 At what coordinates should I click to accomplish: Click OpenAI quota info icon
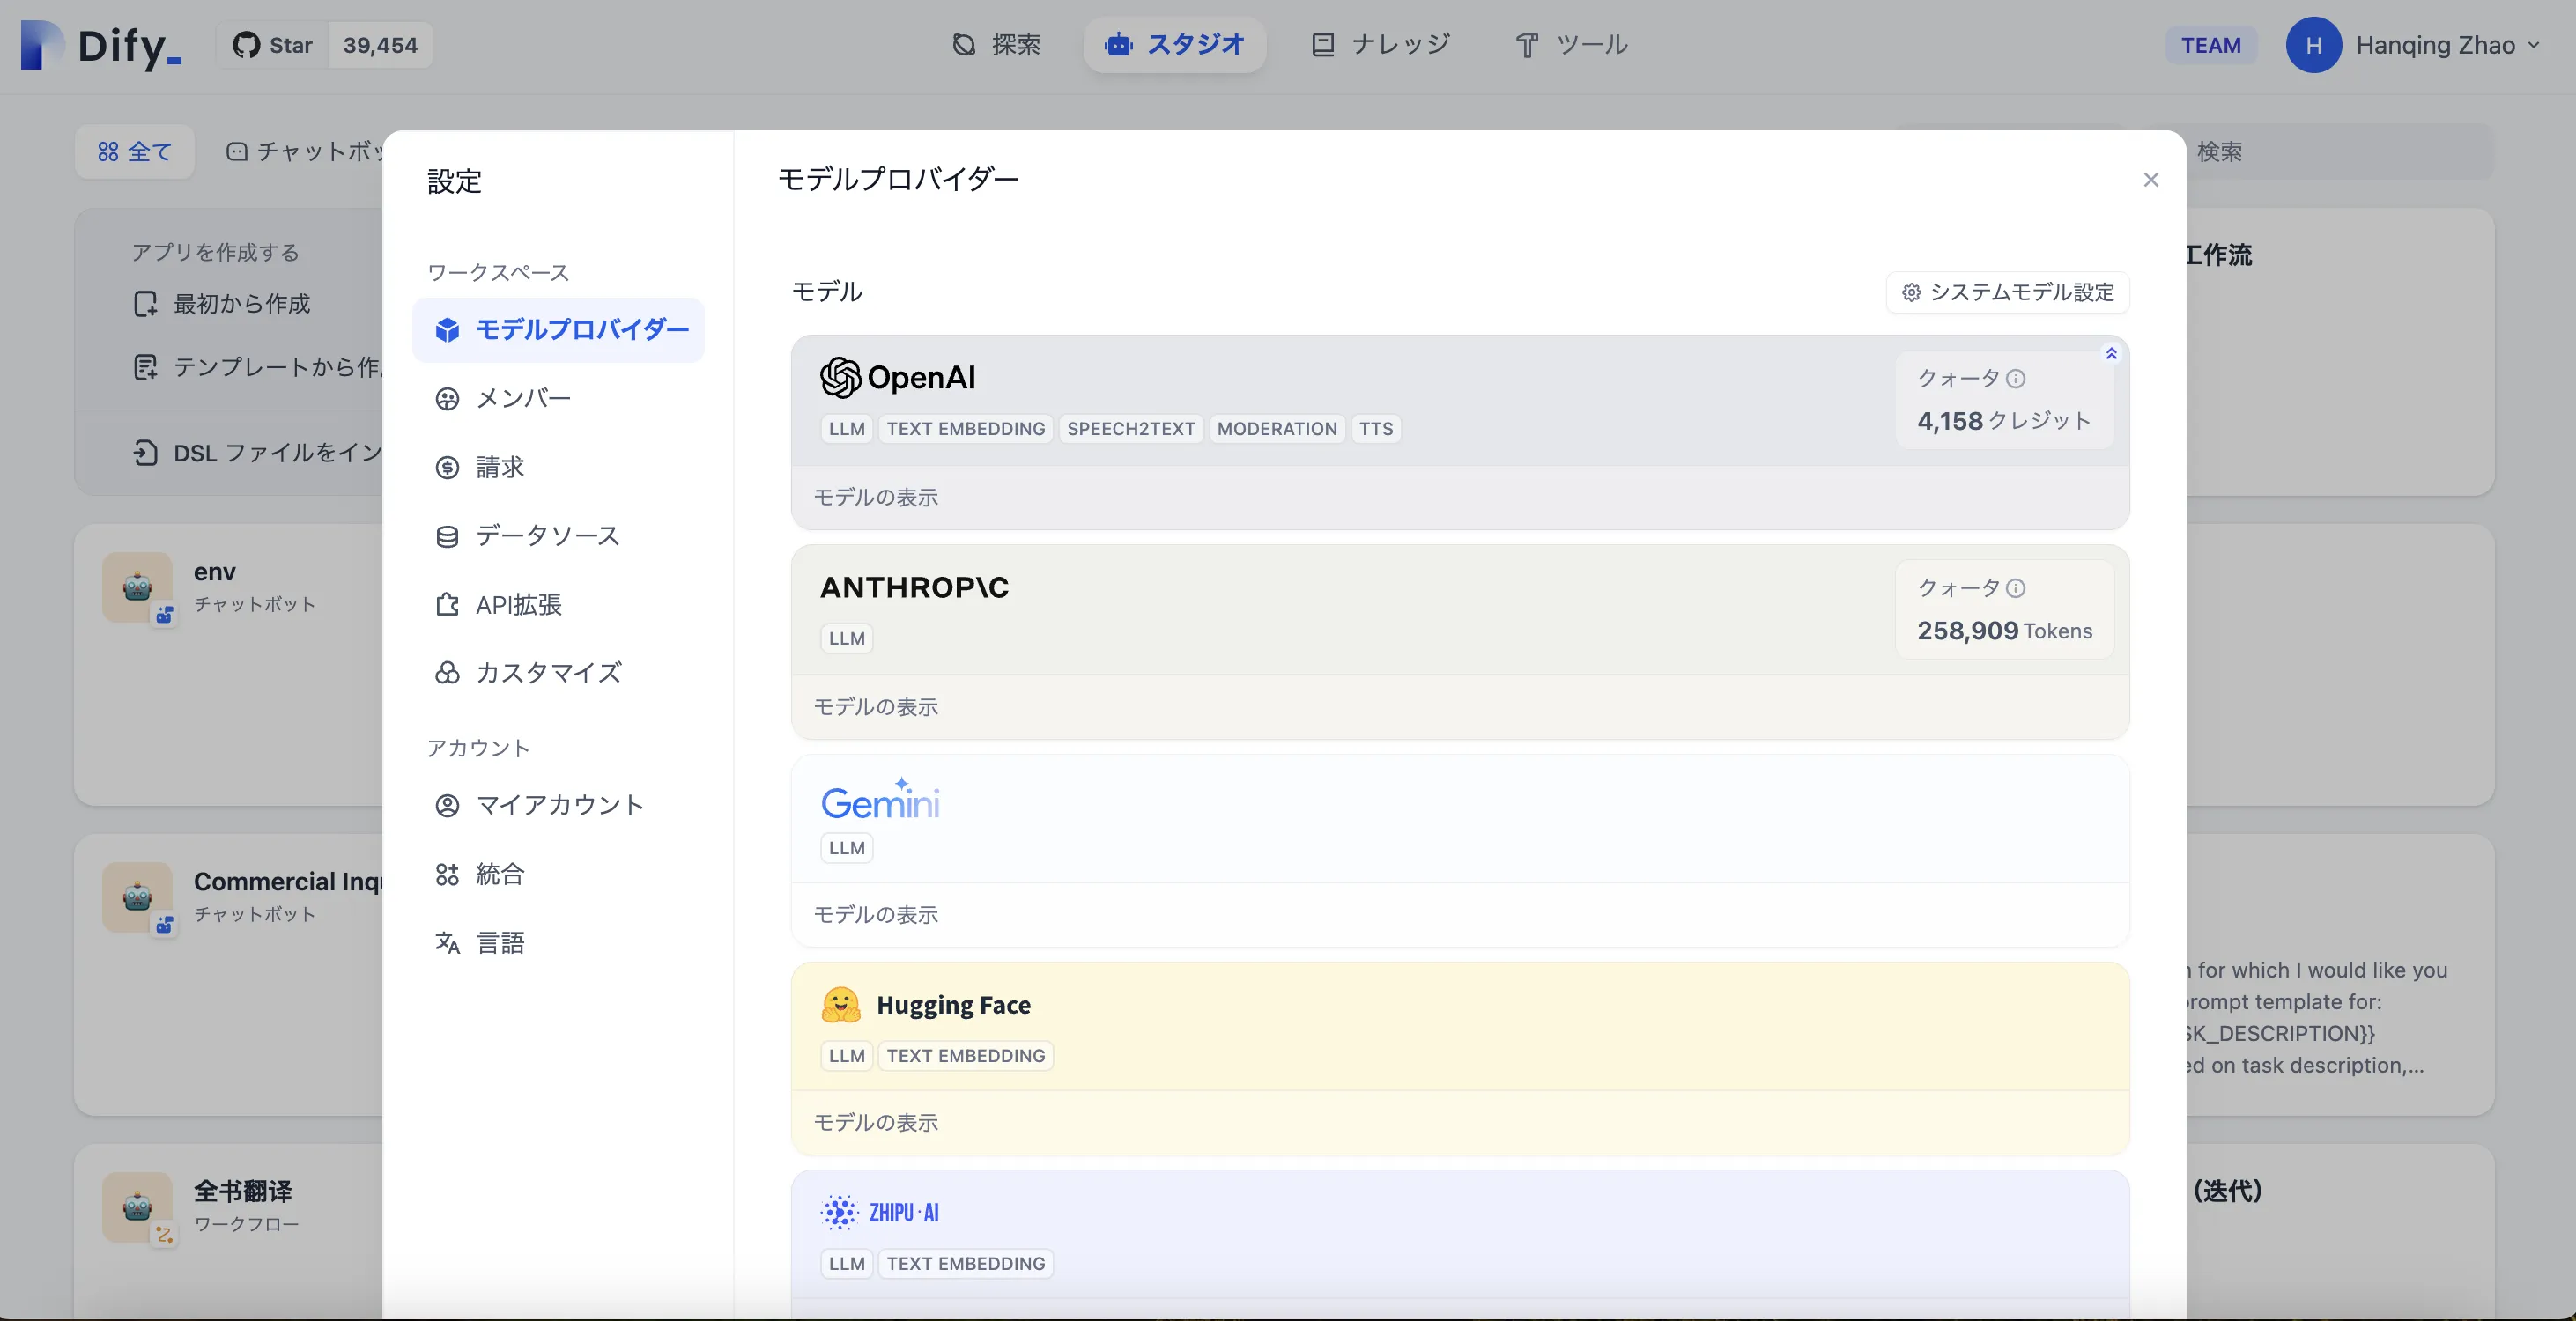2016,379
